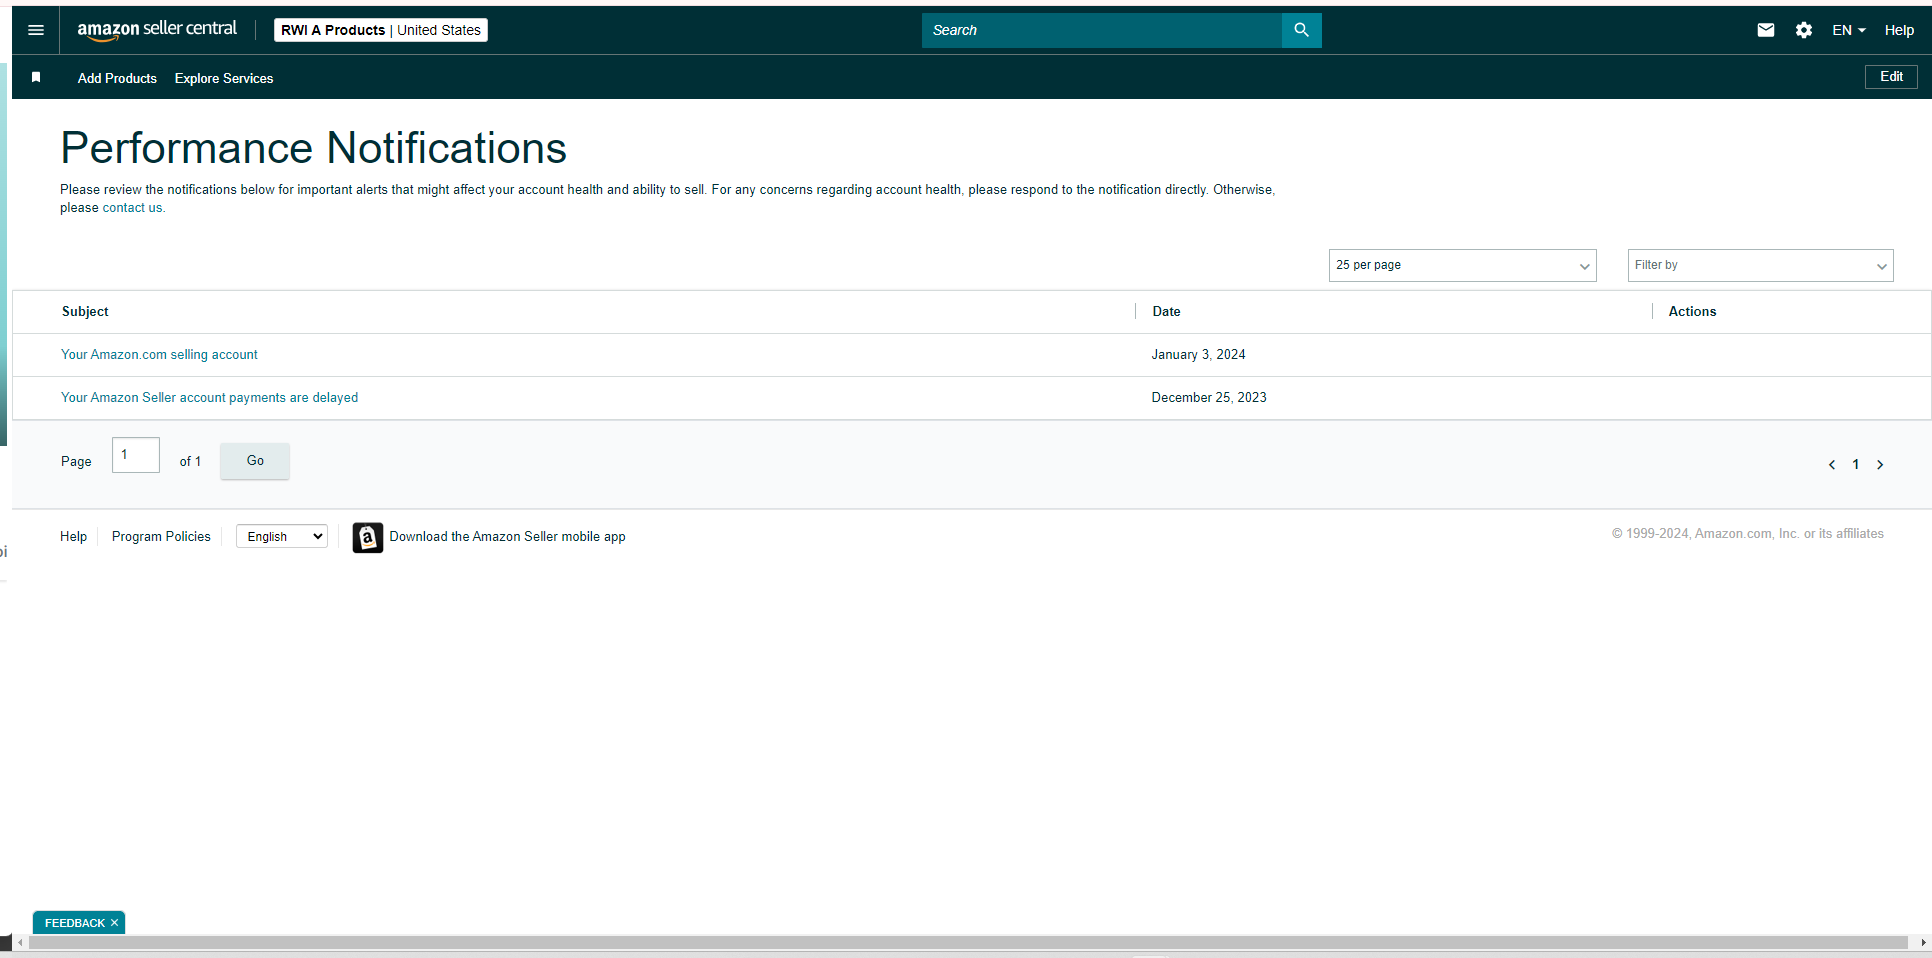Expand the 25 per page dropdown
The height and width of the screenshot is (958, 1932).
tap(1462, 265)
